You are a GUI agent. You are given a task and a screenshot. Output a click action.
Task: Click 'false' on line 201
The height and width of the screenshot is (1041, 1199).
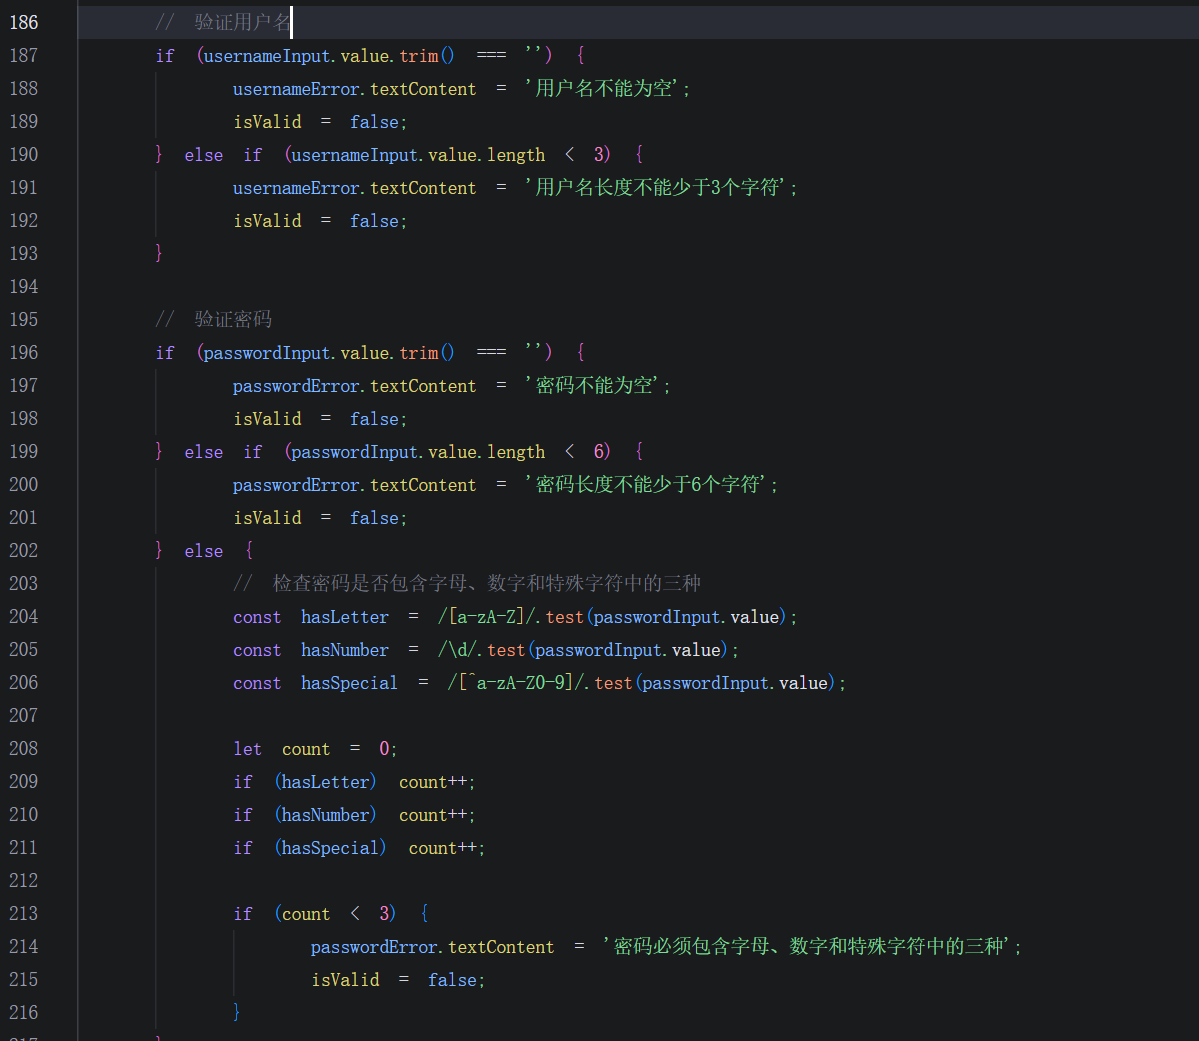[374, 518]
